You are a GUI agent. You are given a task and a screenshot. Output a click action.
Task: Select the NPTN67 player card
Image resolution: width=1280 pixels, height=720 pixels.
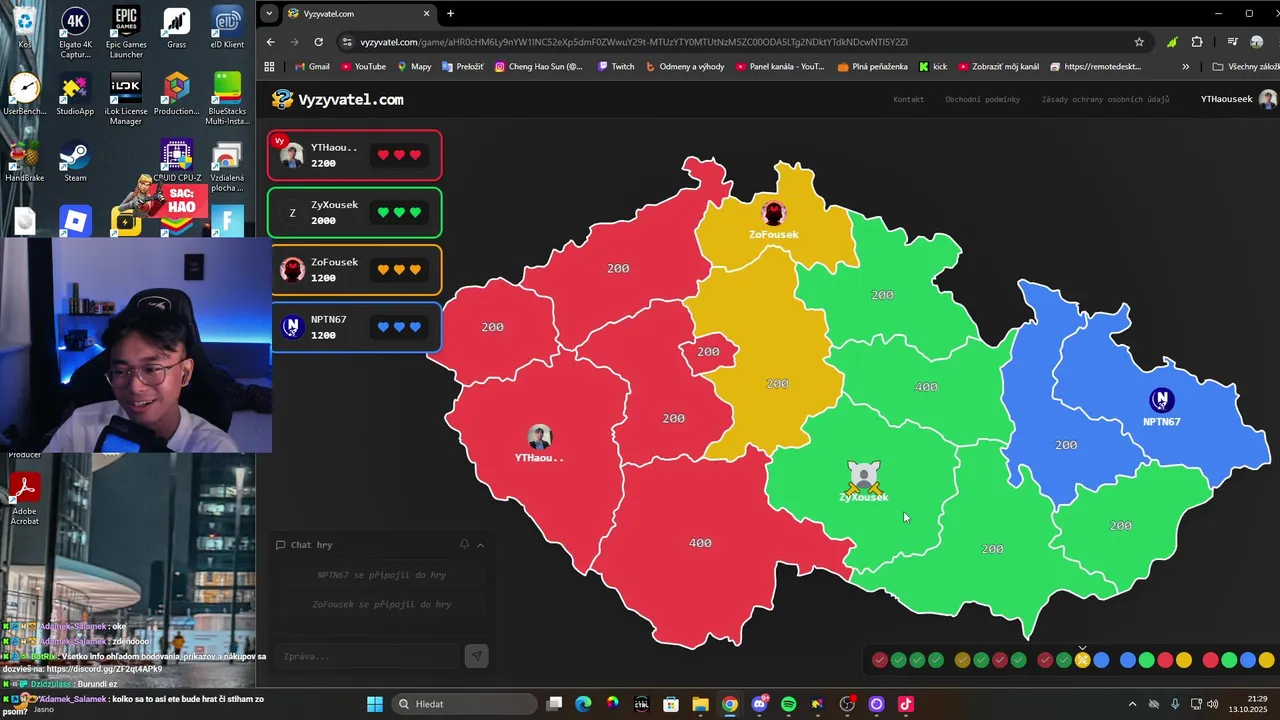coord(354,327)
